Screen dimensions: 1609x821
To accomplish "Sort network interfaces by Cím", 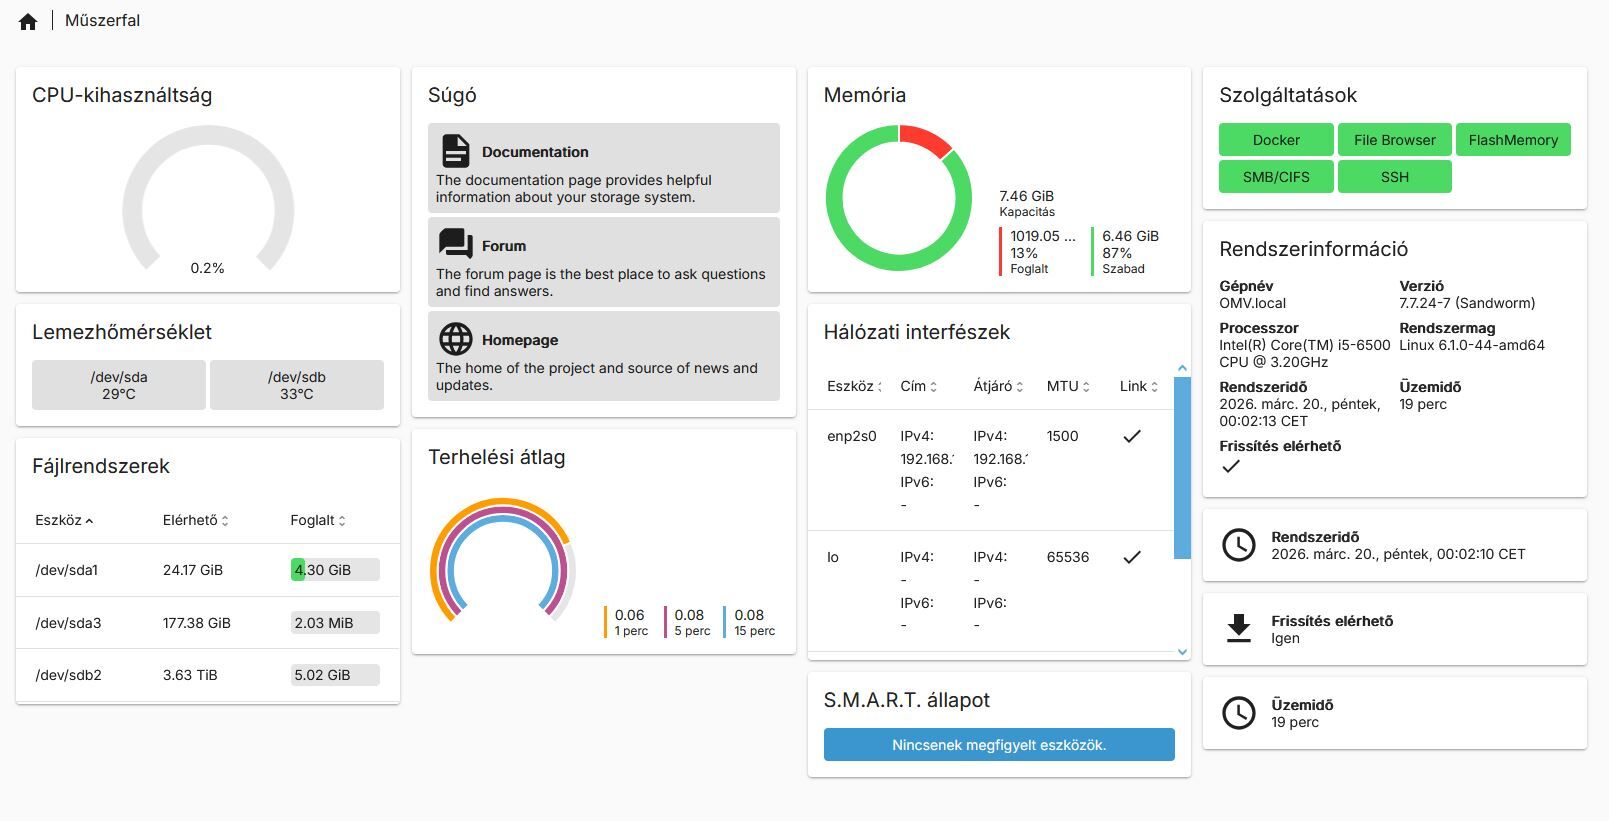I will coord(918,386).
